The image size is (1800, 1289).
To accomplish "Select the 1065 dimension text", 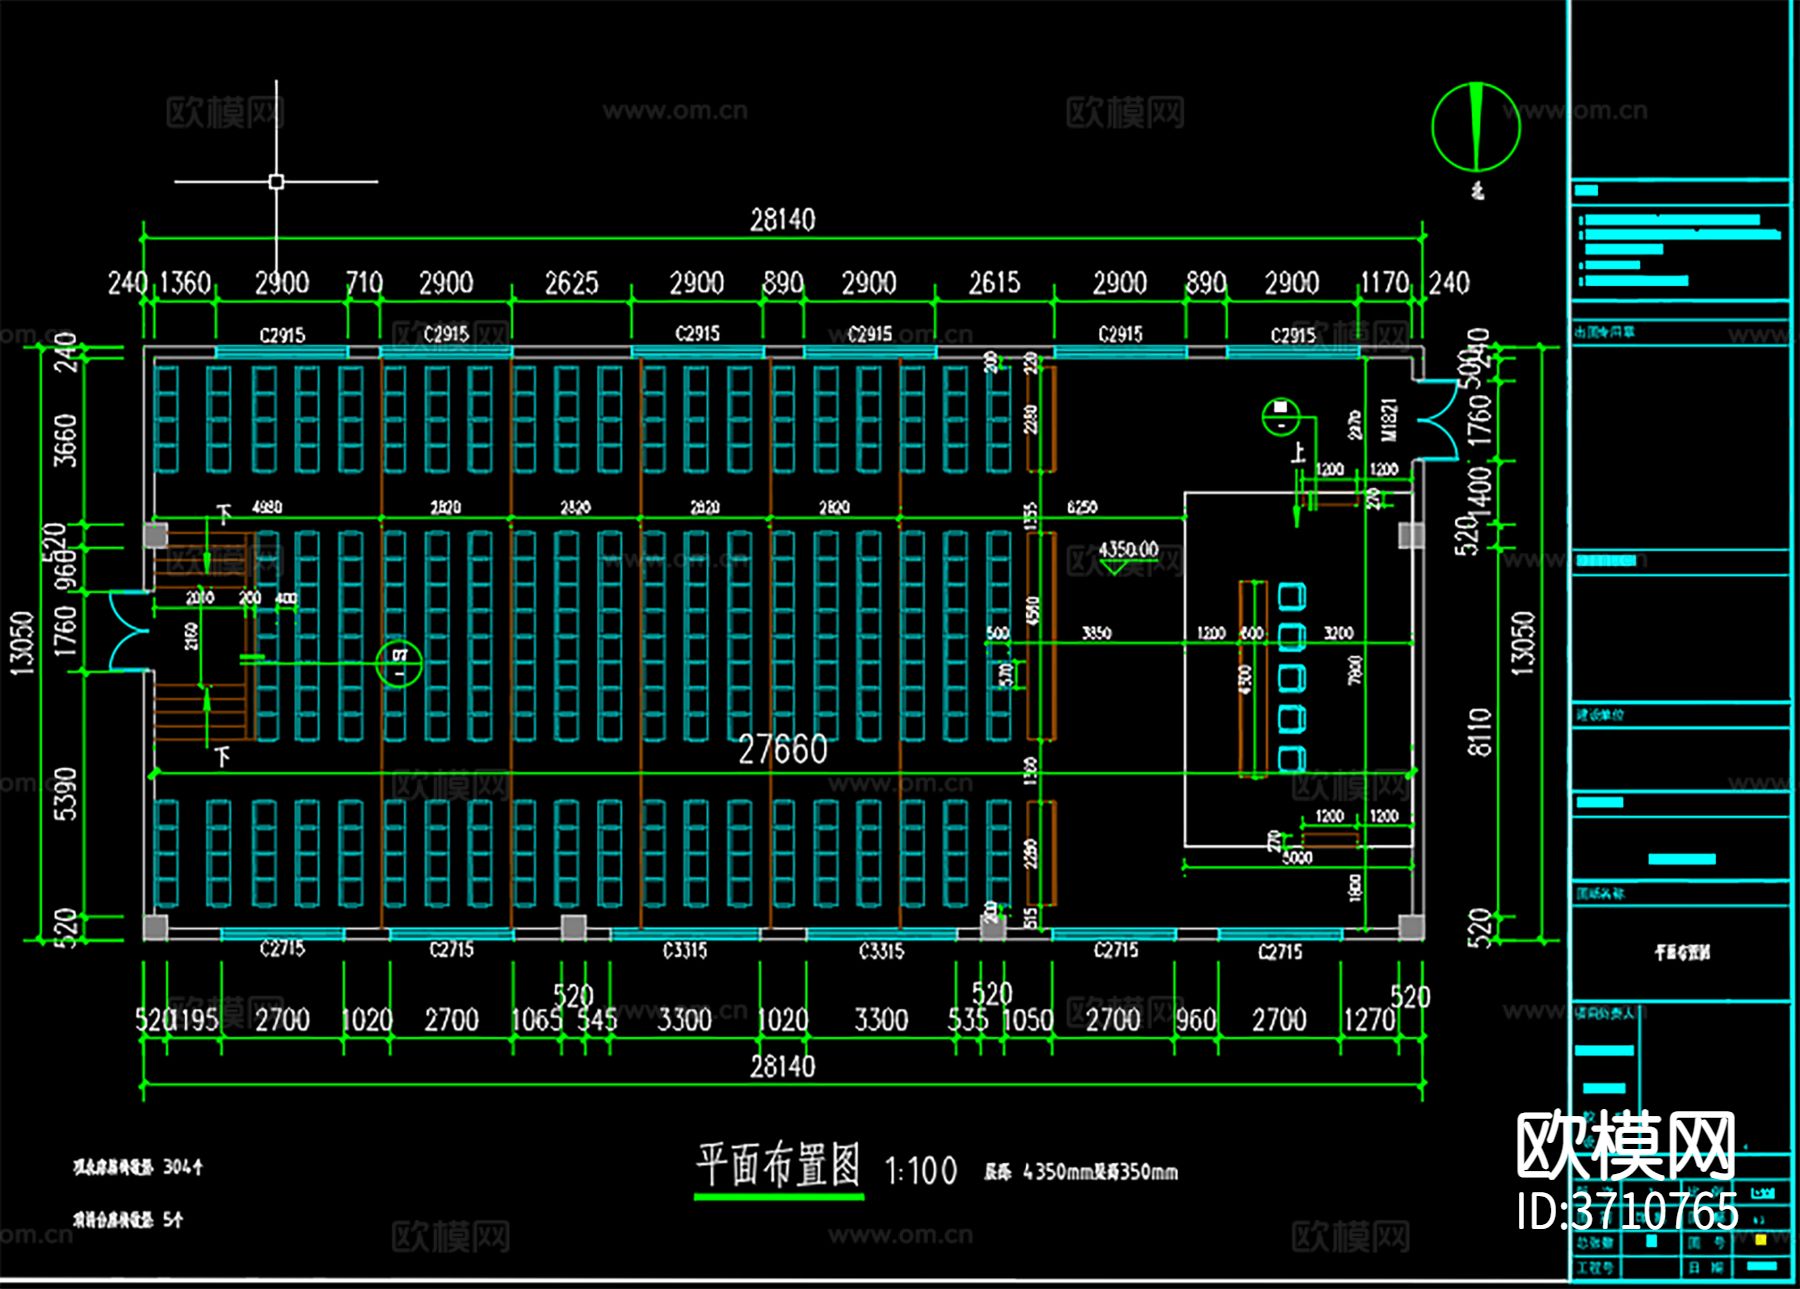I will point(537,1020).
